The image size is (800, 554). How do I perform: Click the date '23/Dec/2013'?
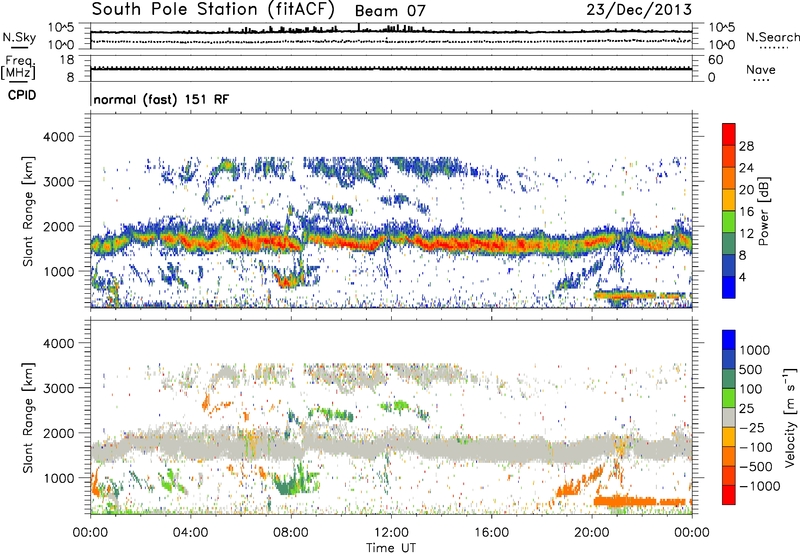[x=639, y=10]
